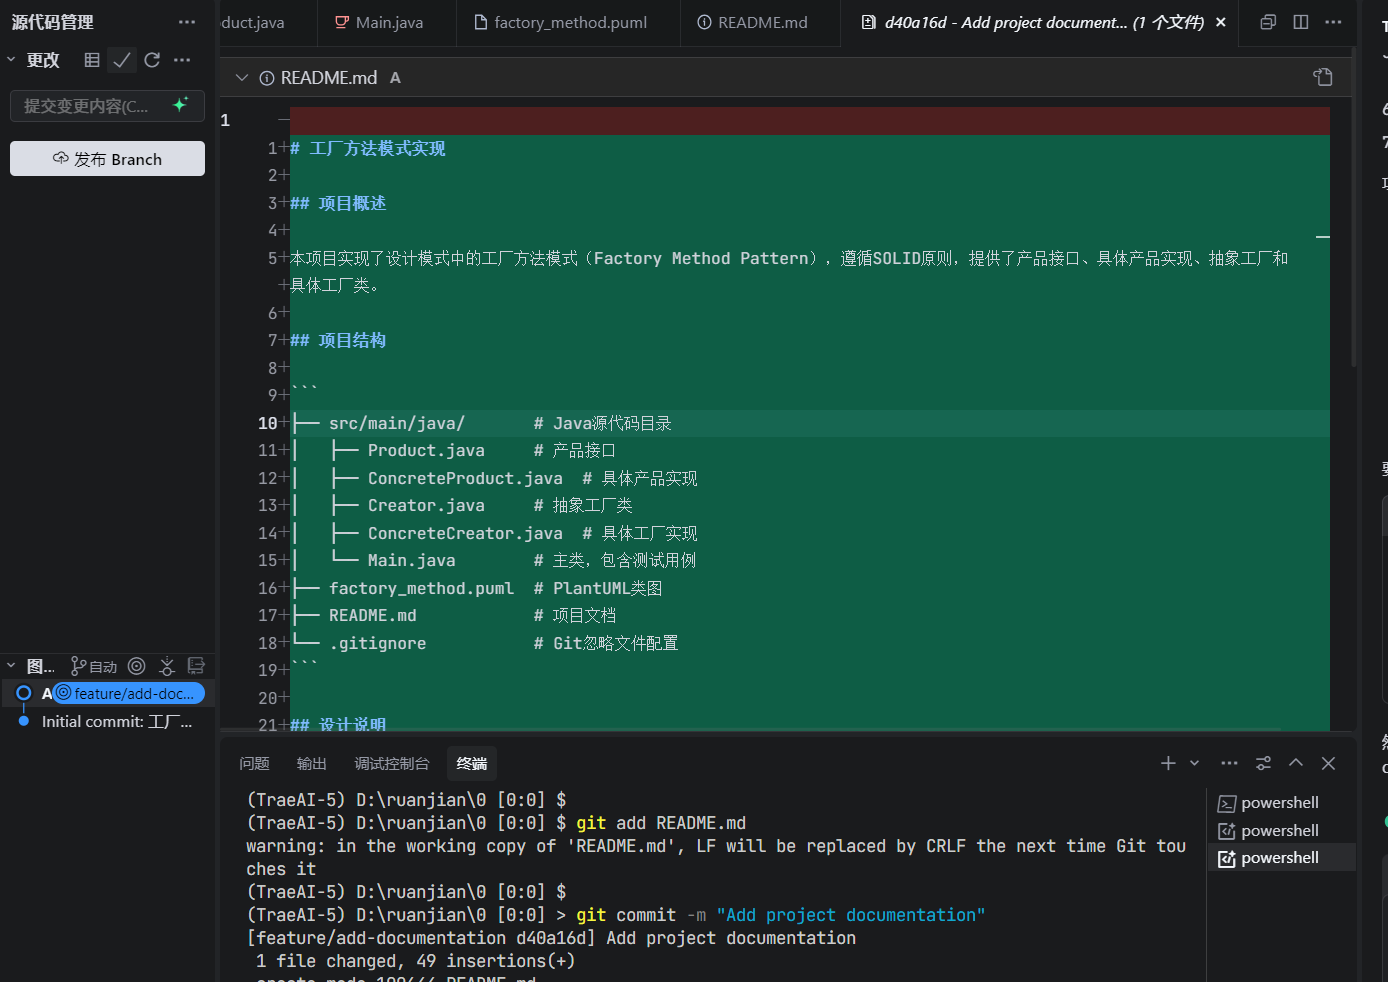This screenshot has height=982, width=1388.
Task: Collapse the README.md diff section
Action: coord(241,77)
